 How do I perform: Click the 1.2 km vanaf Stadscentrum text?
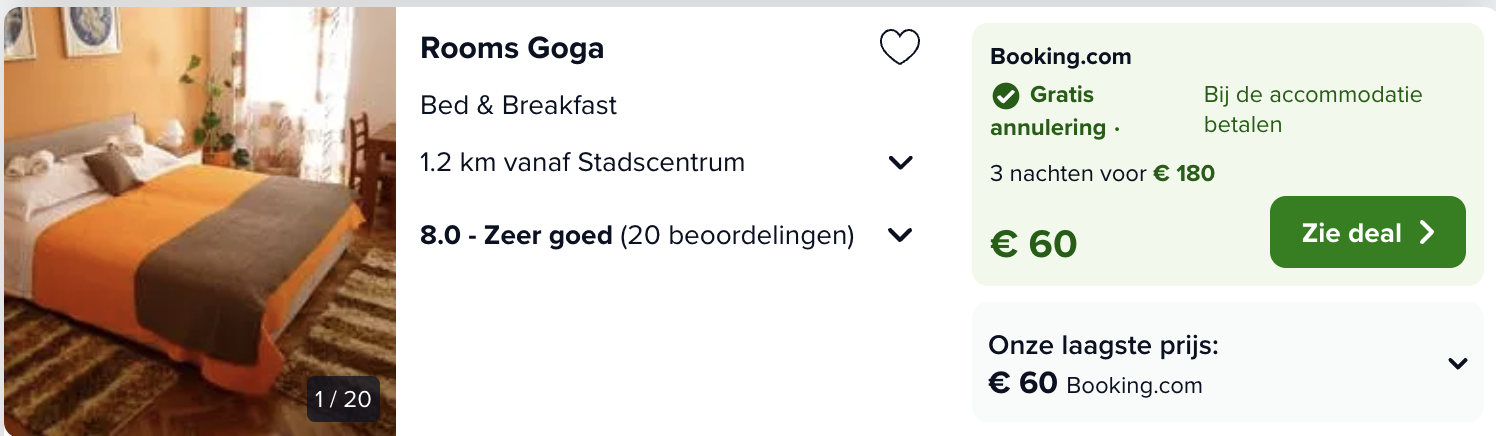[583, 162]
